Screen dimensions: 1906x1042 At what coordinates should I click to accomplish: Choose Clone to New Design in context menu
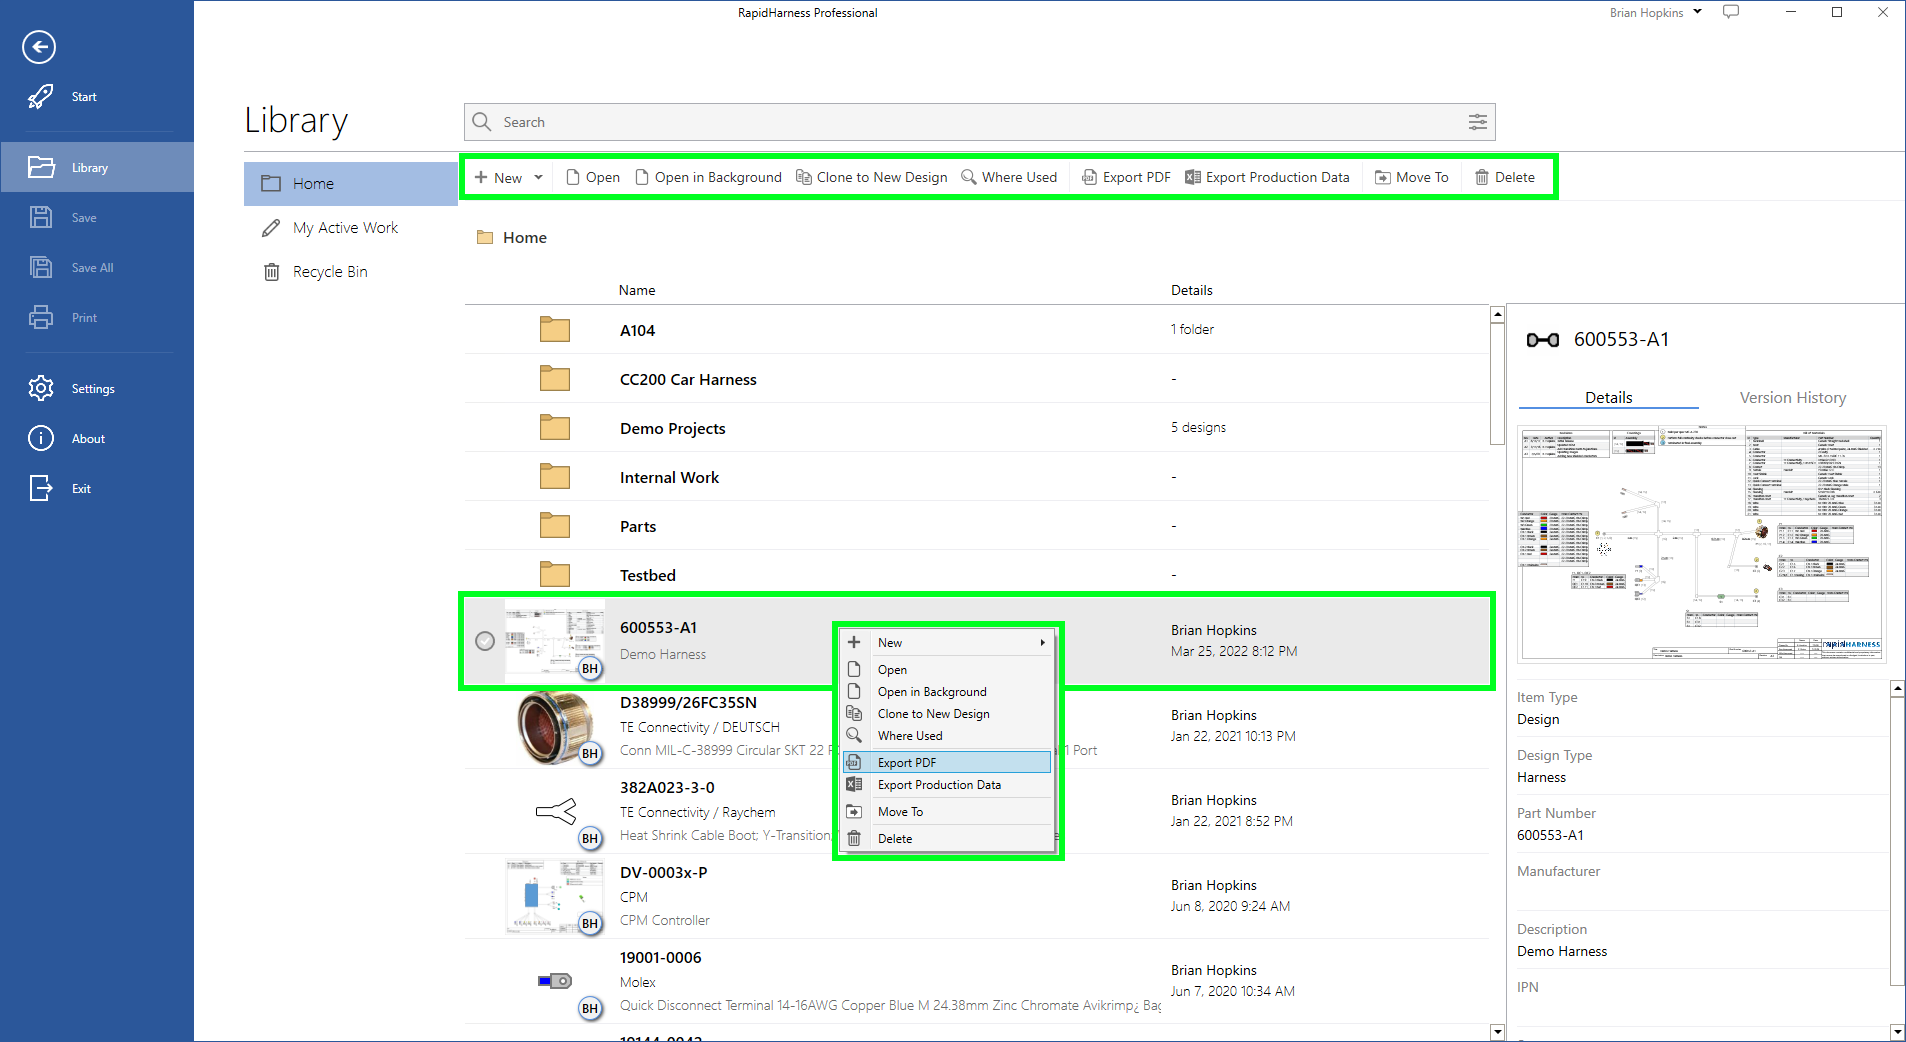click(x=948, y=713)
